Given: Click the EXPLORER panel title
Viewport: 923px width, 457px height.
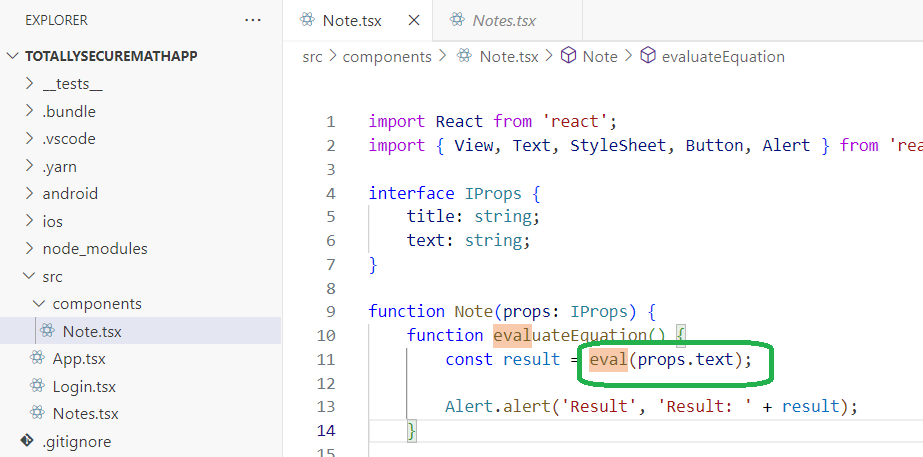Looking at the screenshot, I should (57, 20).
